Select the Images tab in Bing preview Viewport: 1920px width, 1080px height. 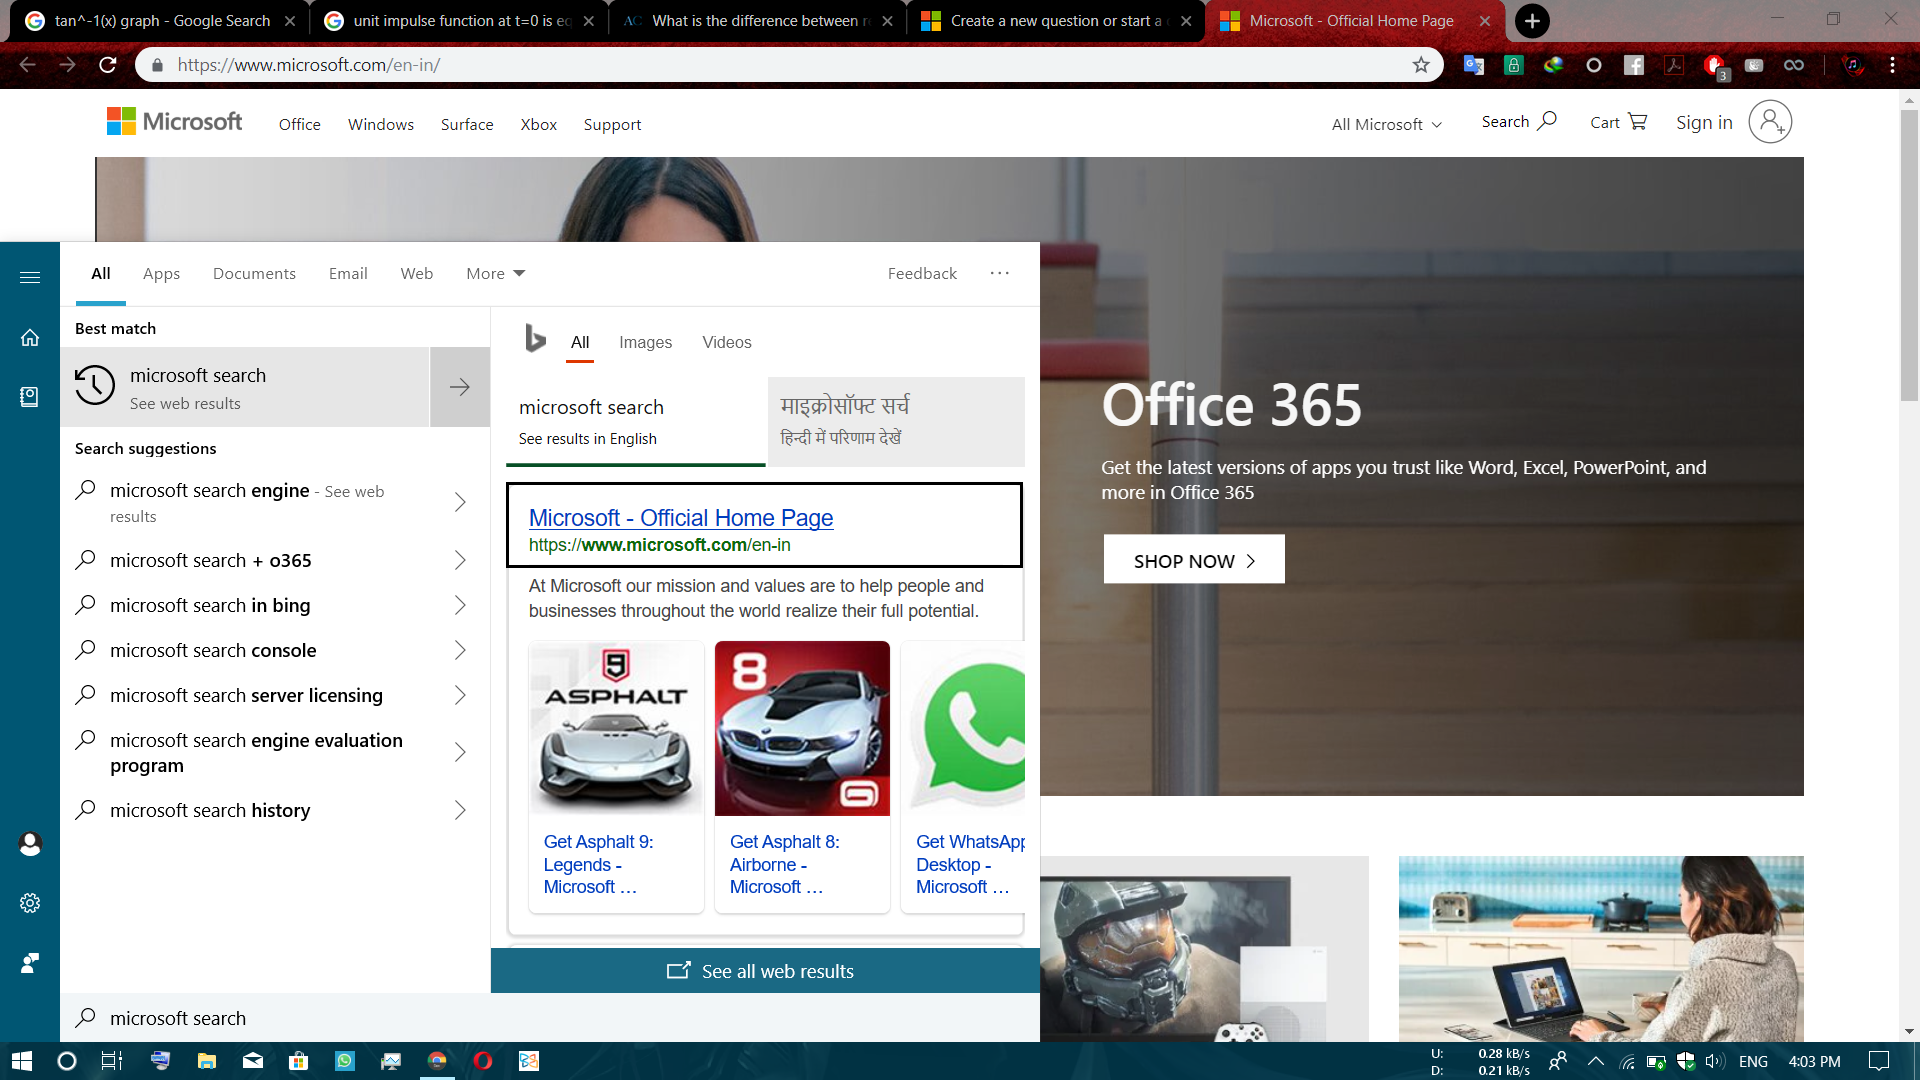tap(645, 342)
